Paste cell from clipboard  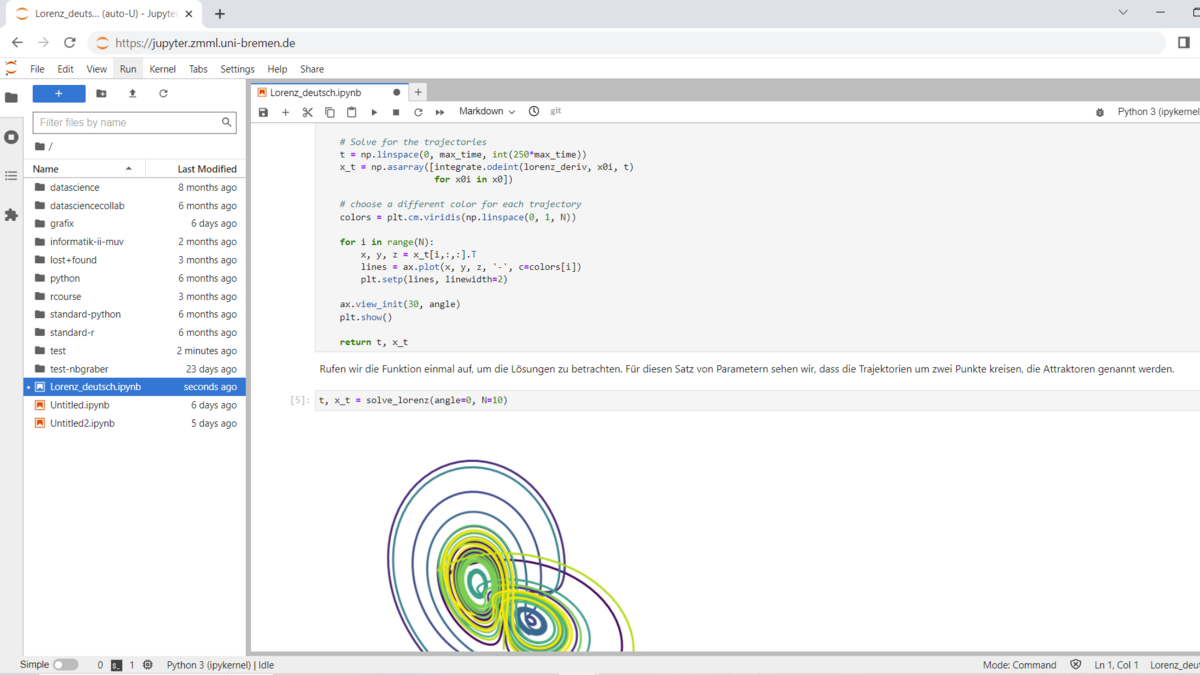coord(351,112)
